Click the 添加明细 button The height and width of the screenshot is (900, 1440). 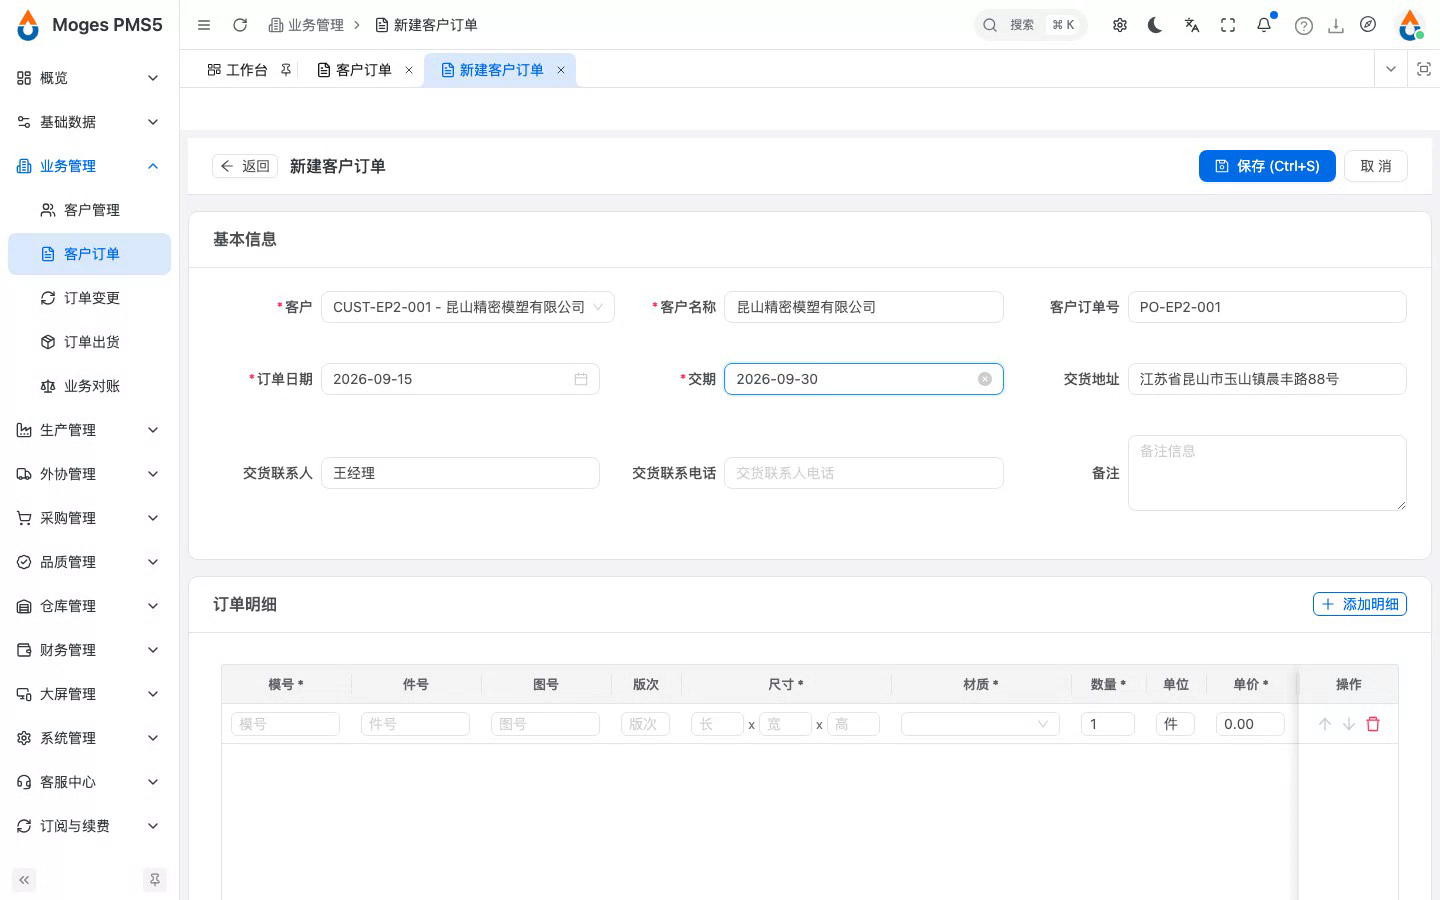point(1360,604)
